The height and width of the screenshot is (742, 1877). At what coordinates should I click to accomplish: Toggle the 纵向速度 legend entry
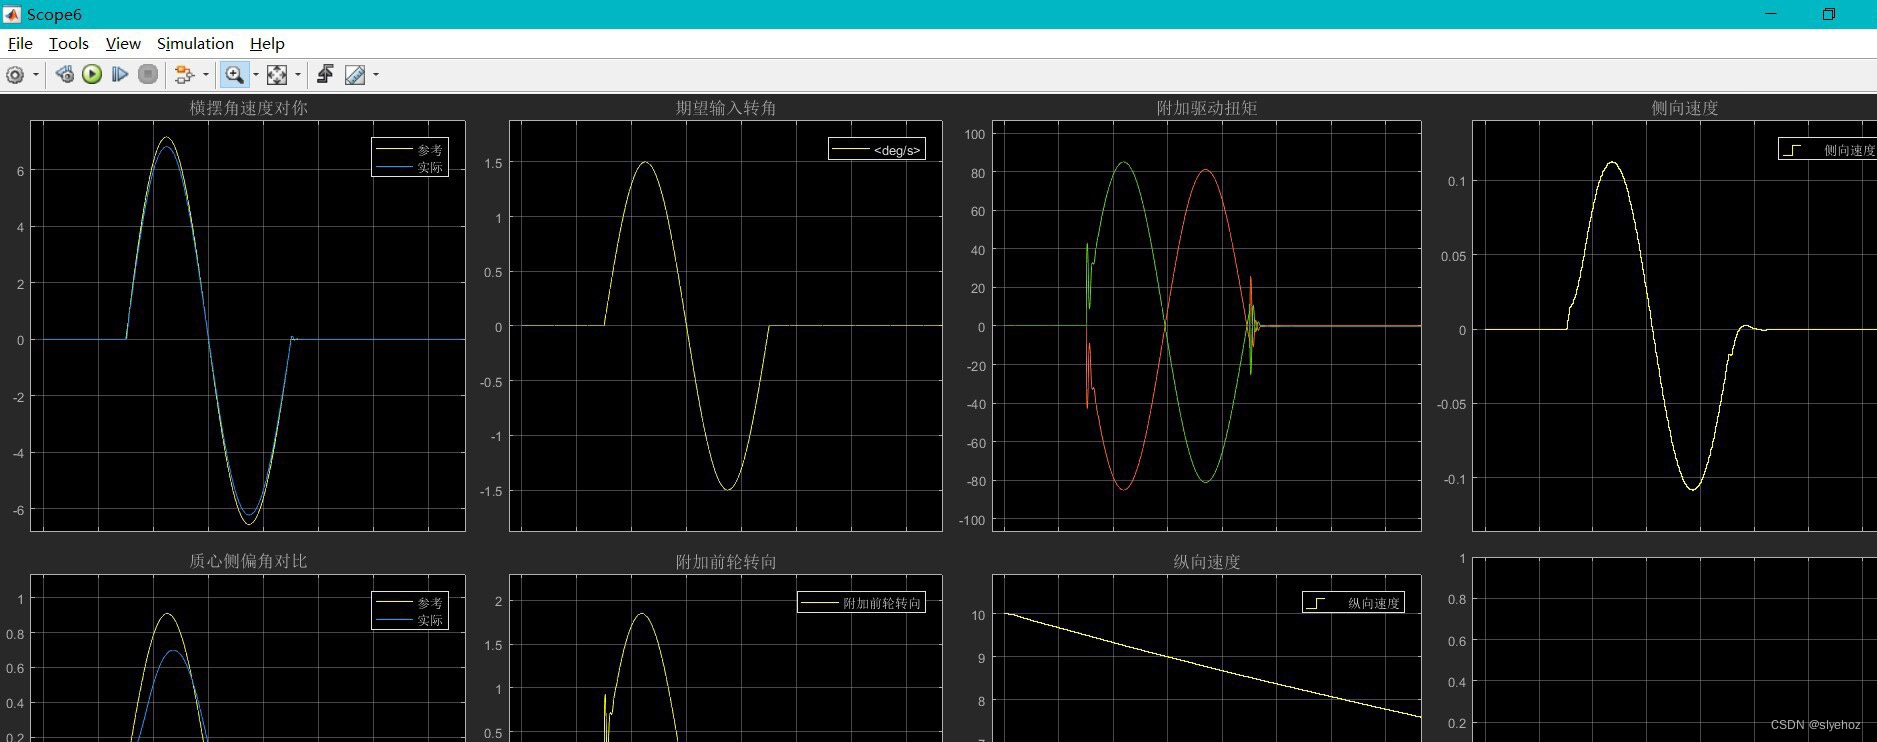pos(1354,603)
